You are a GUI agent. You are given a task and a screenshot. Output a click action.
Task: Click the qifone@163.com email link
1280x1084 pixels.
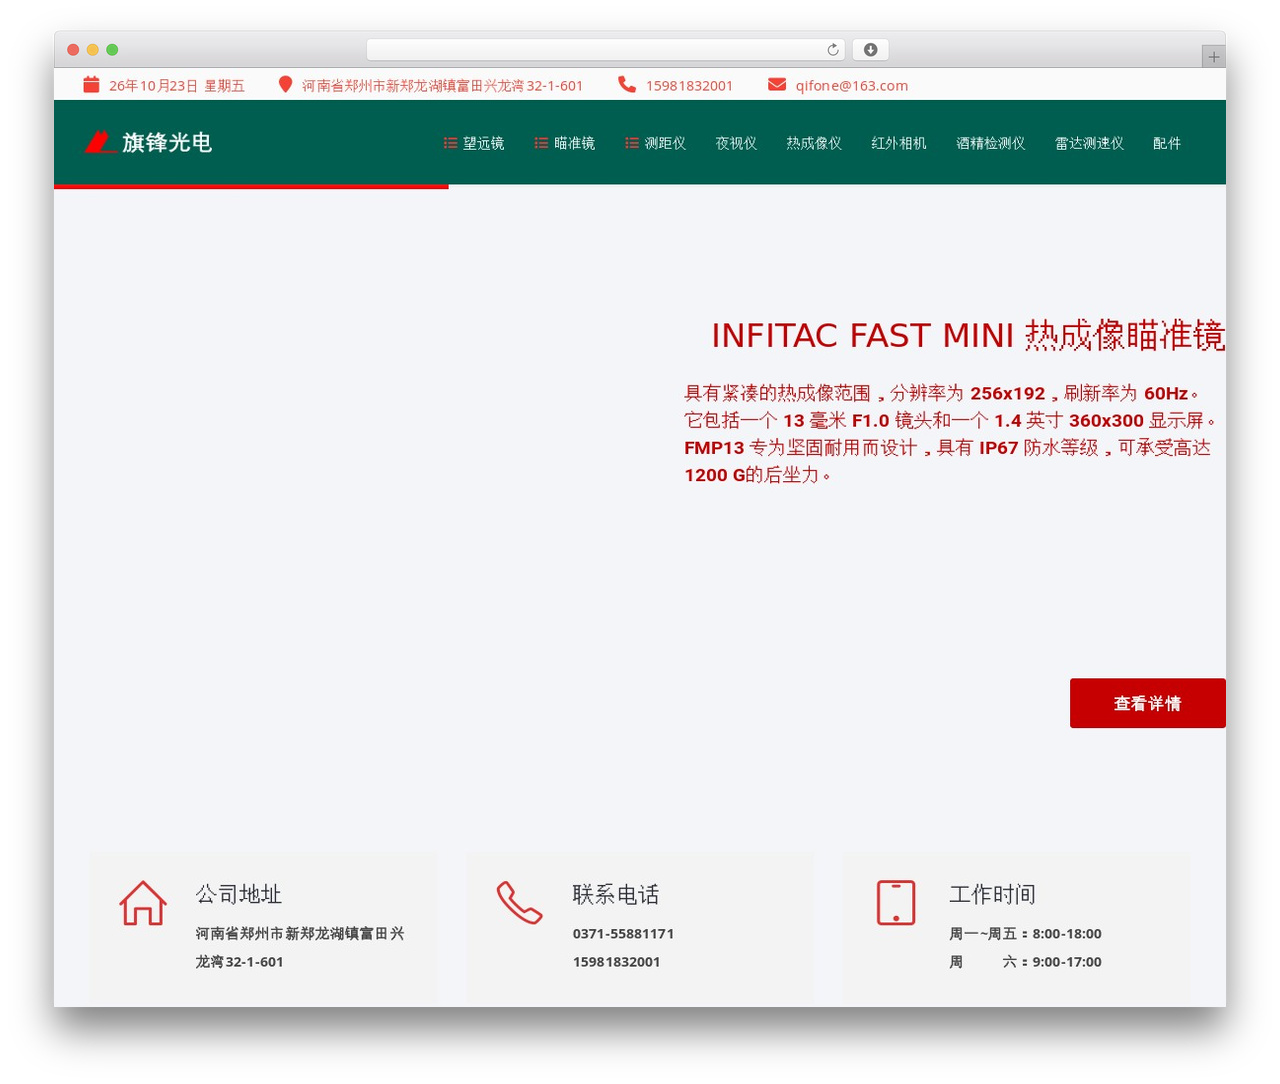pyautogui.click(x=852, y=85)
